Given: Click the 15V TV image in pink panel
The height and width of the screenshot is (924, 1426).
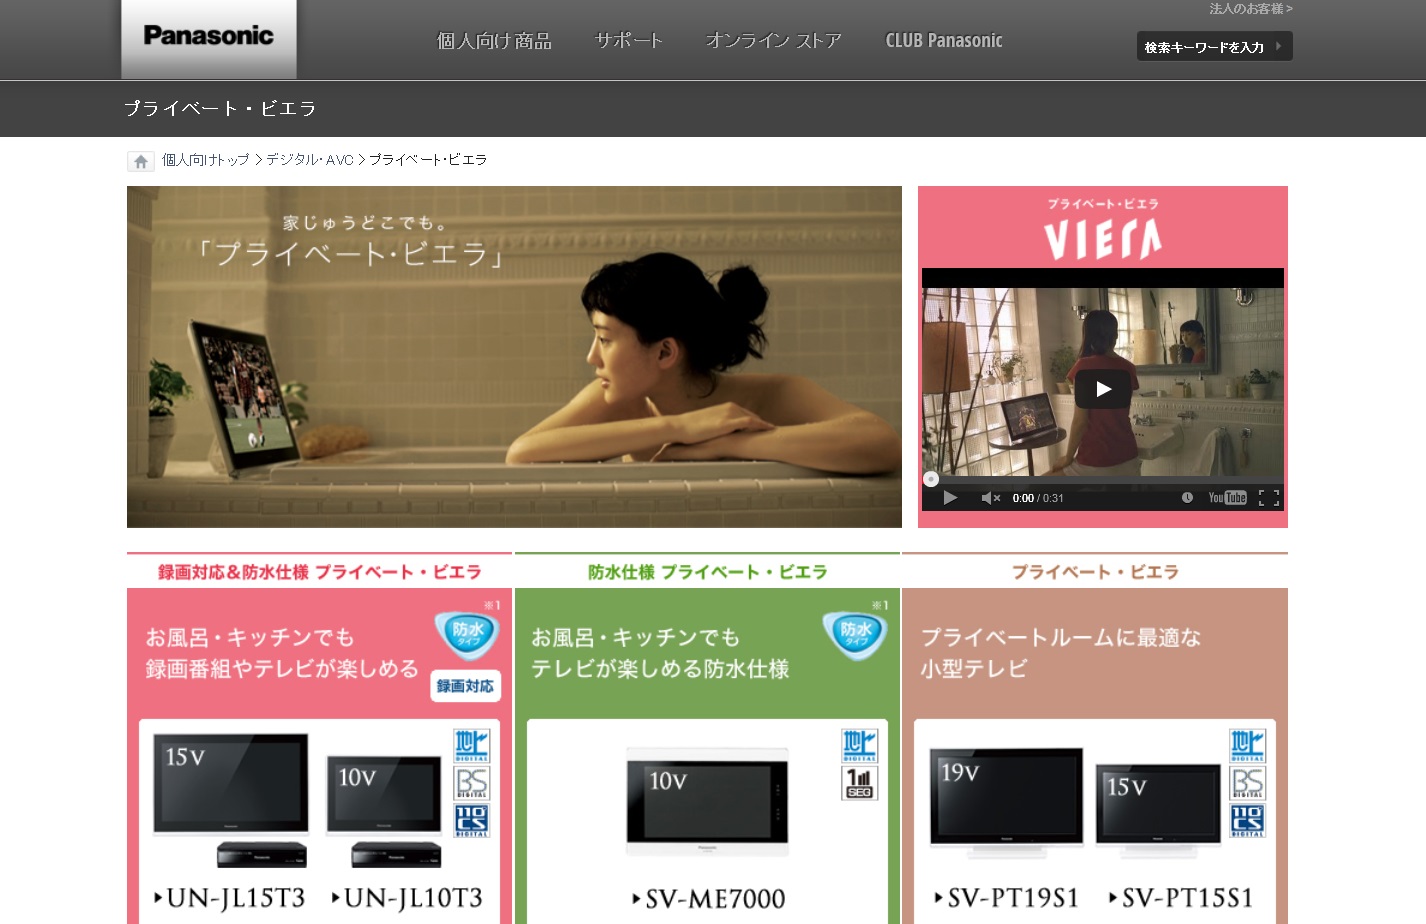Looking at the screenshot, I should pos(231,786).
